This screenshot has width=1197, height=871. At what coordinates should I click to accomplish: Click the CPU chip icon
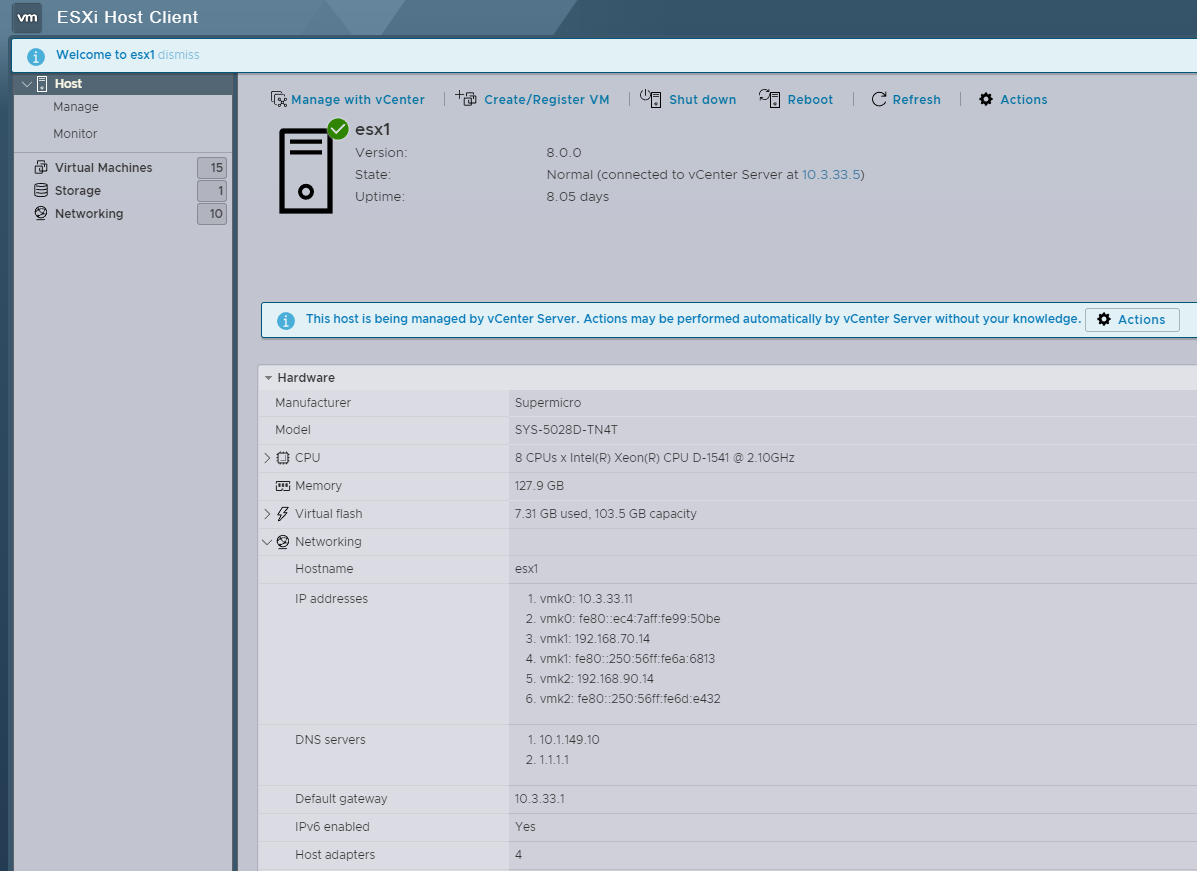pyautogui.click(x=283, y=458)
